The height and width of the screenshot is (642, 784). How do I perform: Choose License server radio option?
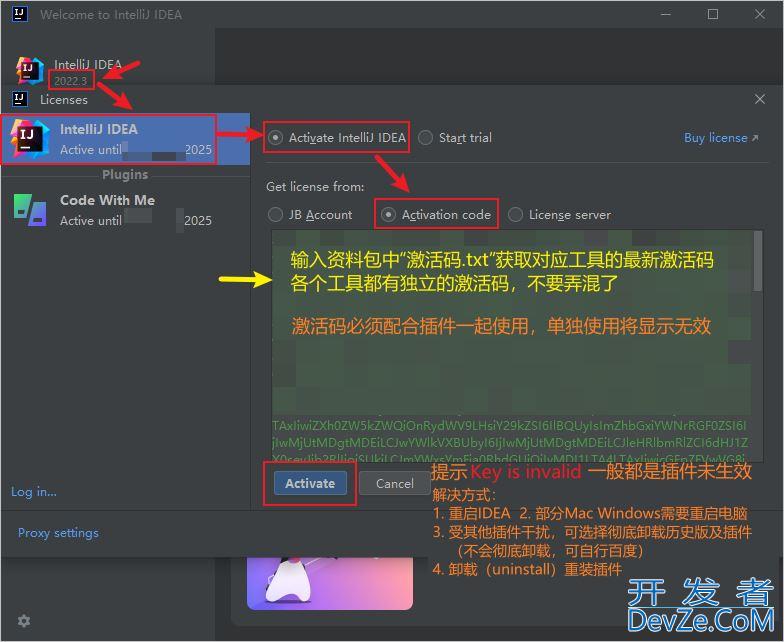(560, 214)
